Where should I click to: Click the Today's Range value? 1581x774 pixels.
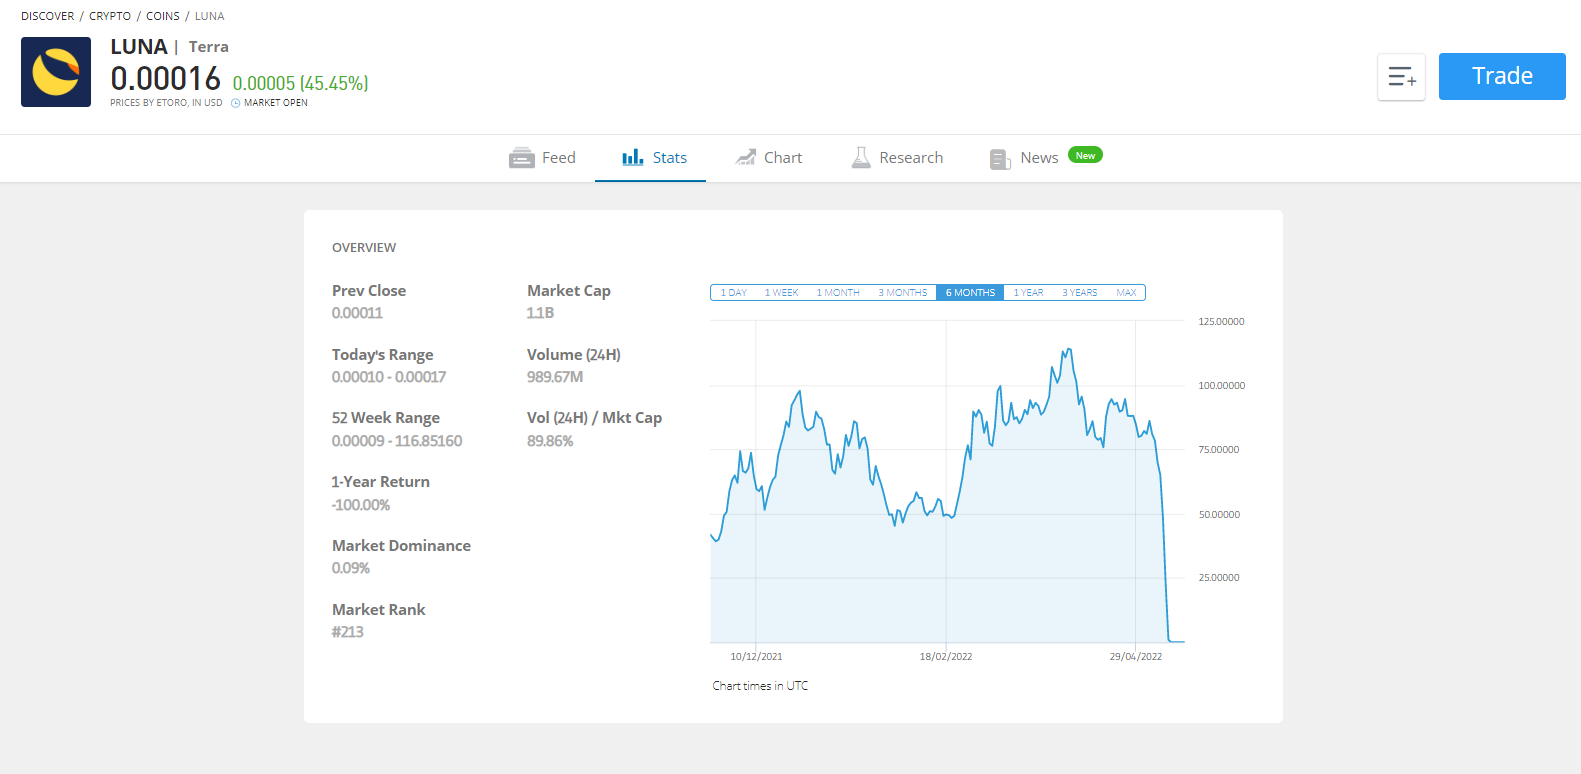(389, 377)
